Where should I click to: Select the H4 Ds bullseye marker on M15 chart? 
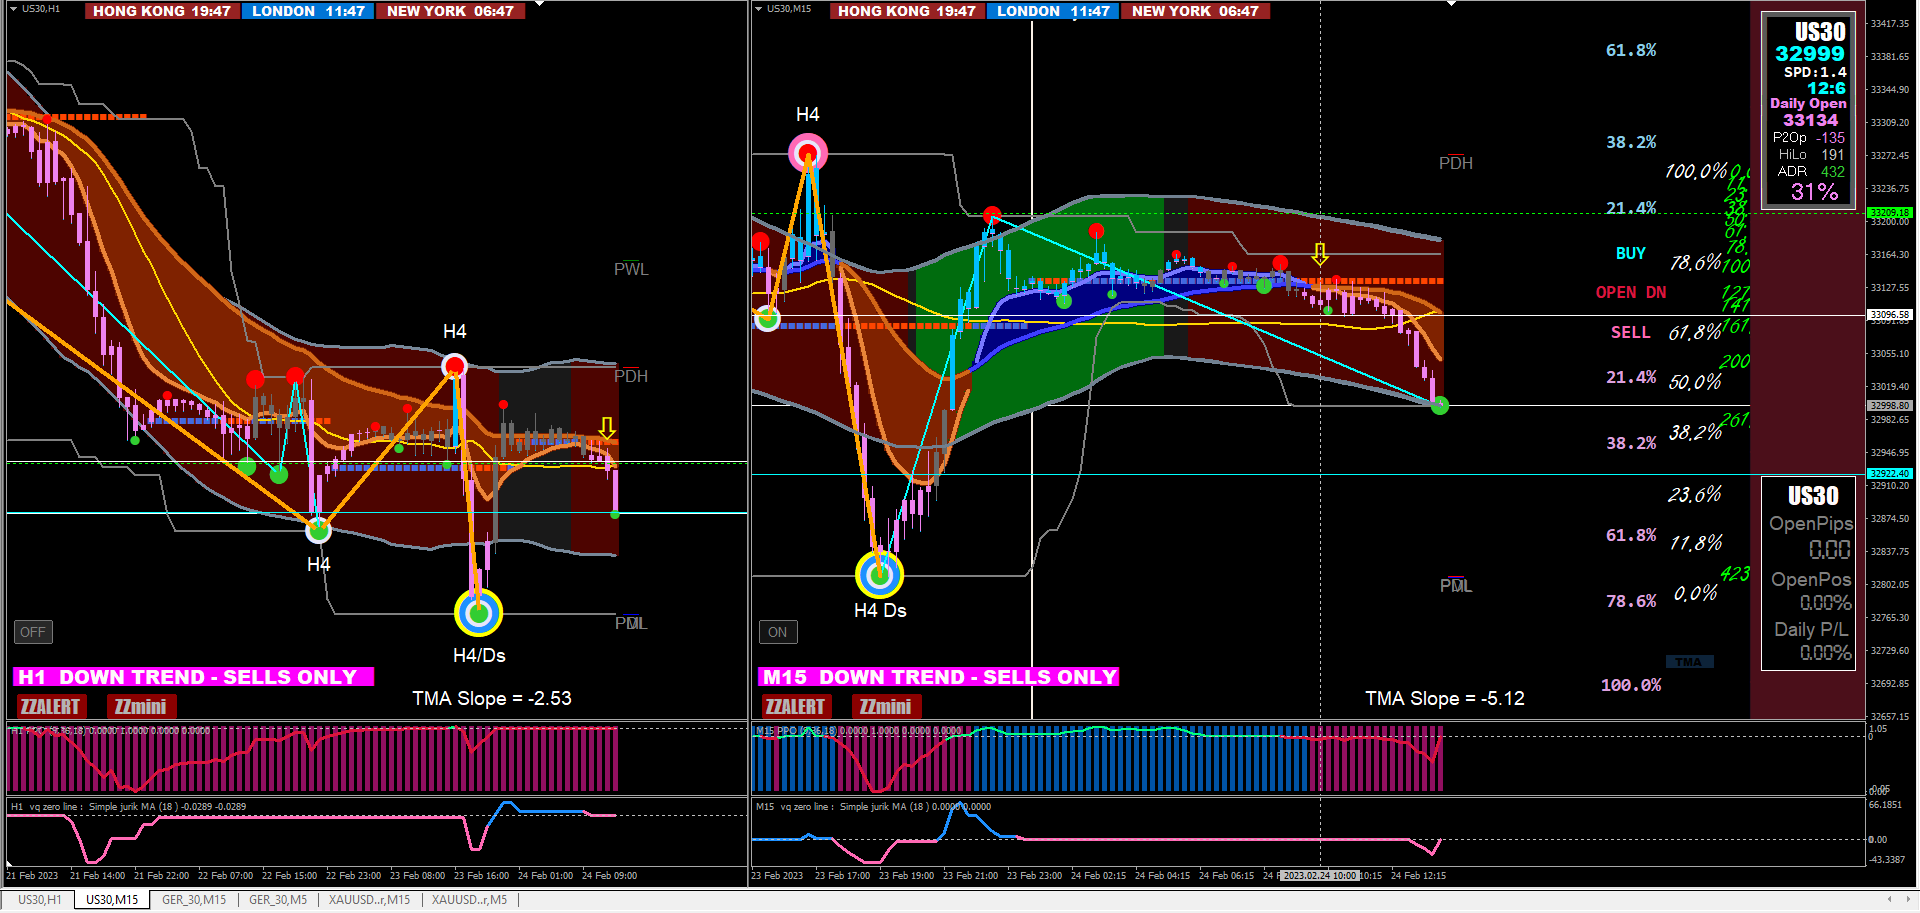(x=880, y=574)
